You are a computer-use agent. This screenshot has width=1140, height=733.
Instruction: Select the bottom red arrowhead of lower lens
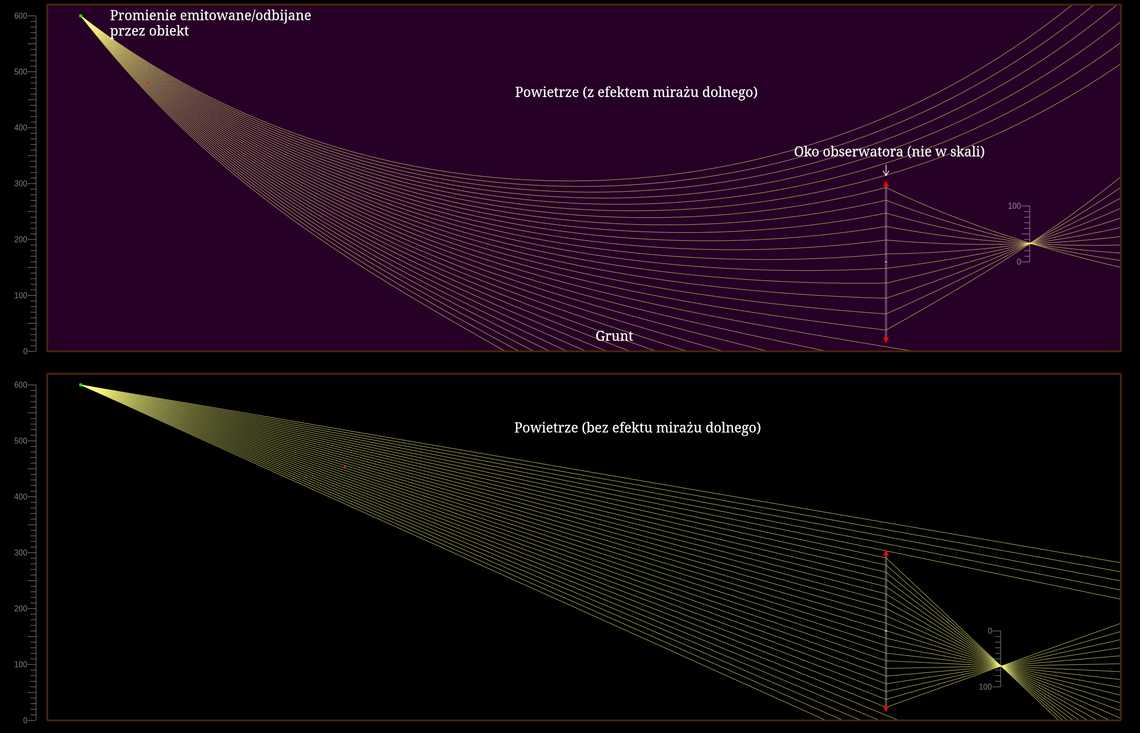[885, 708]
